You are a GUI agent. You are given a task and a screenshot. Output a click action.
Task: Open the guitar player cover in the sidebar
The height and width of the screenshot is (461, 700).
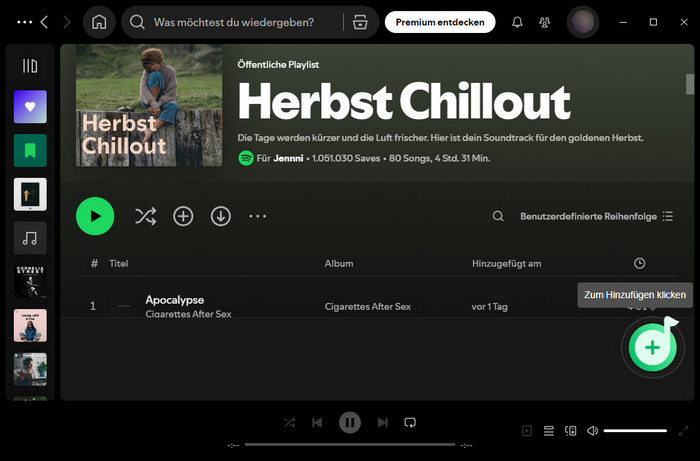click(30, 369)
